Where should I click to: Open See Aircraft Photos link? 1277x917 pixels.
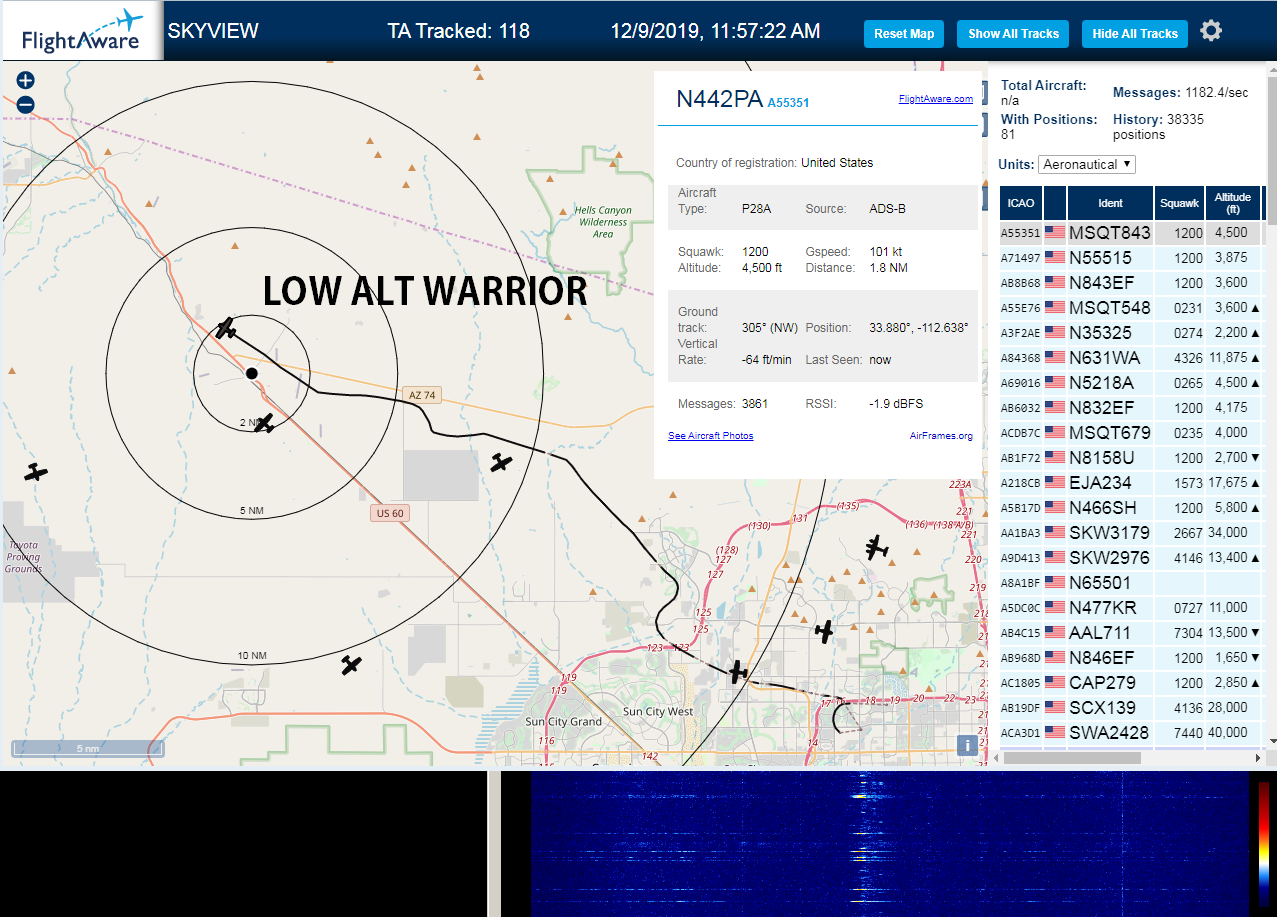tap(711, 436)
